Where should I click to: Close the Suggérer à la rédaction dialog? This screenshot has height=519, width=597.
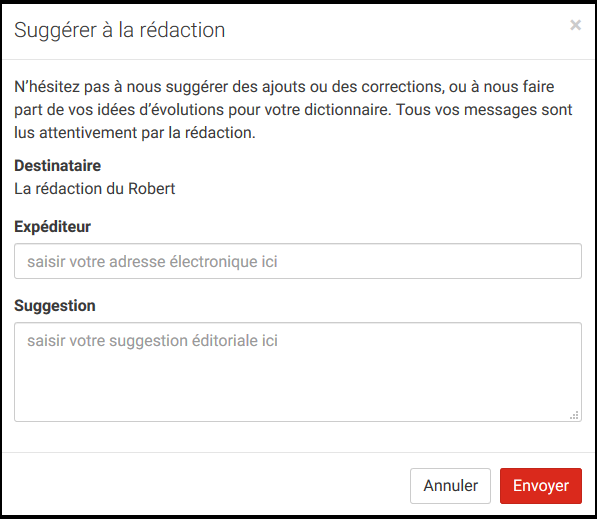coord(575,25)
